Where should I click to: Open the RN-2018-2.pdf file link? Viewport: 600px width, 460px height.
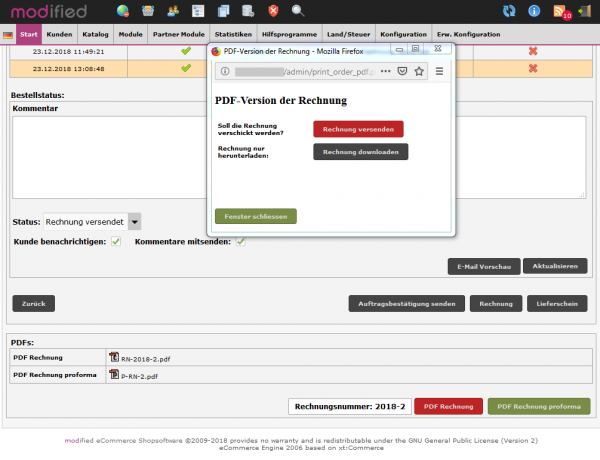146,359
